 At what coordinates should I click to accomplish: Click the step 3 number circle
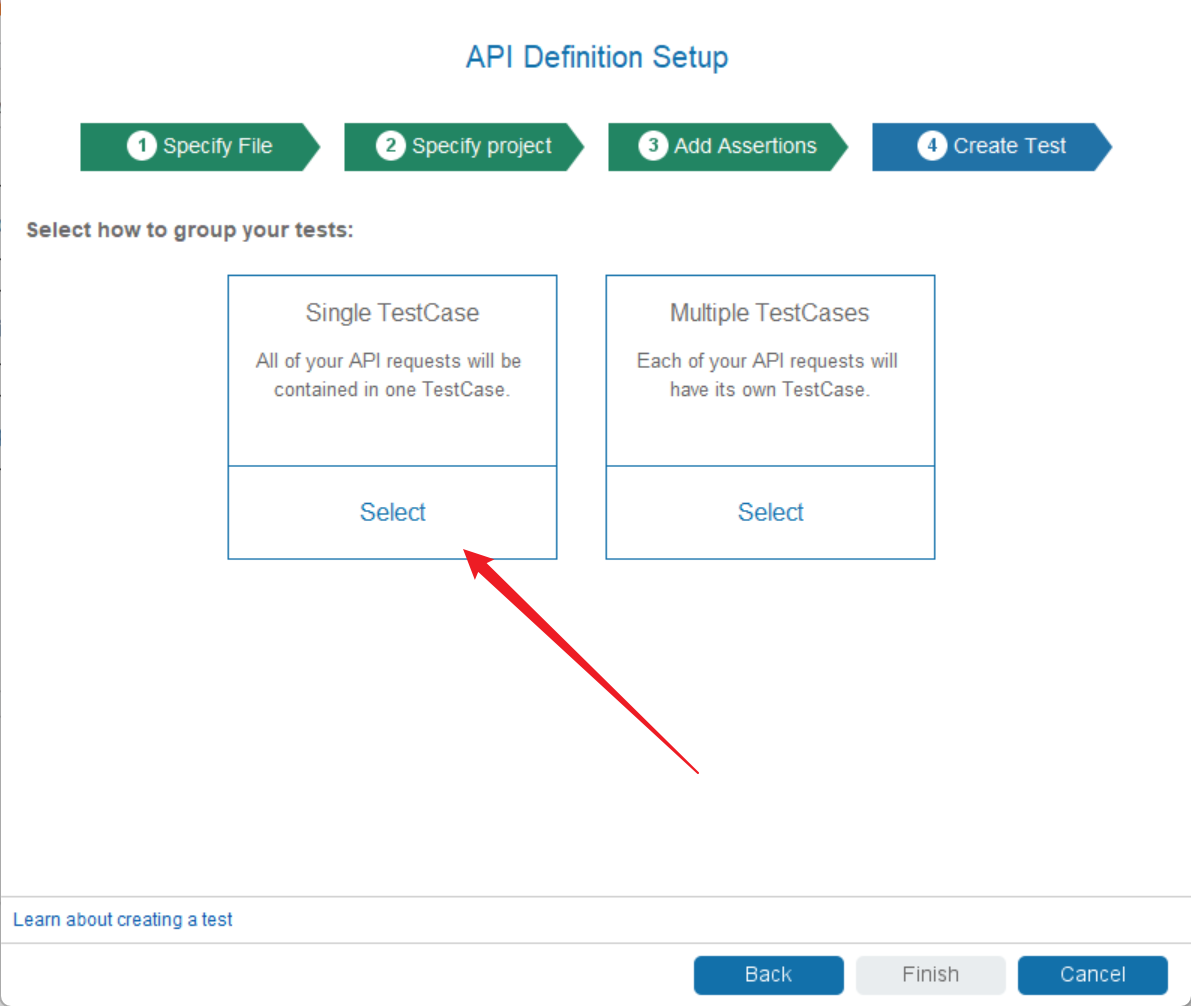point(654,146)
